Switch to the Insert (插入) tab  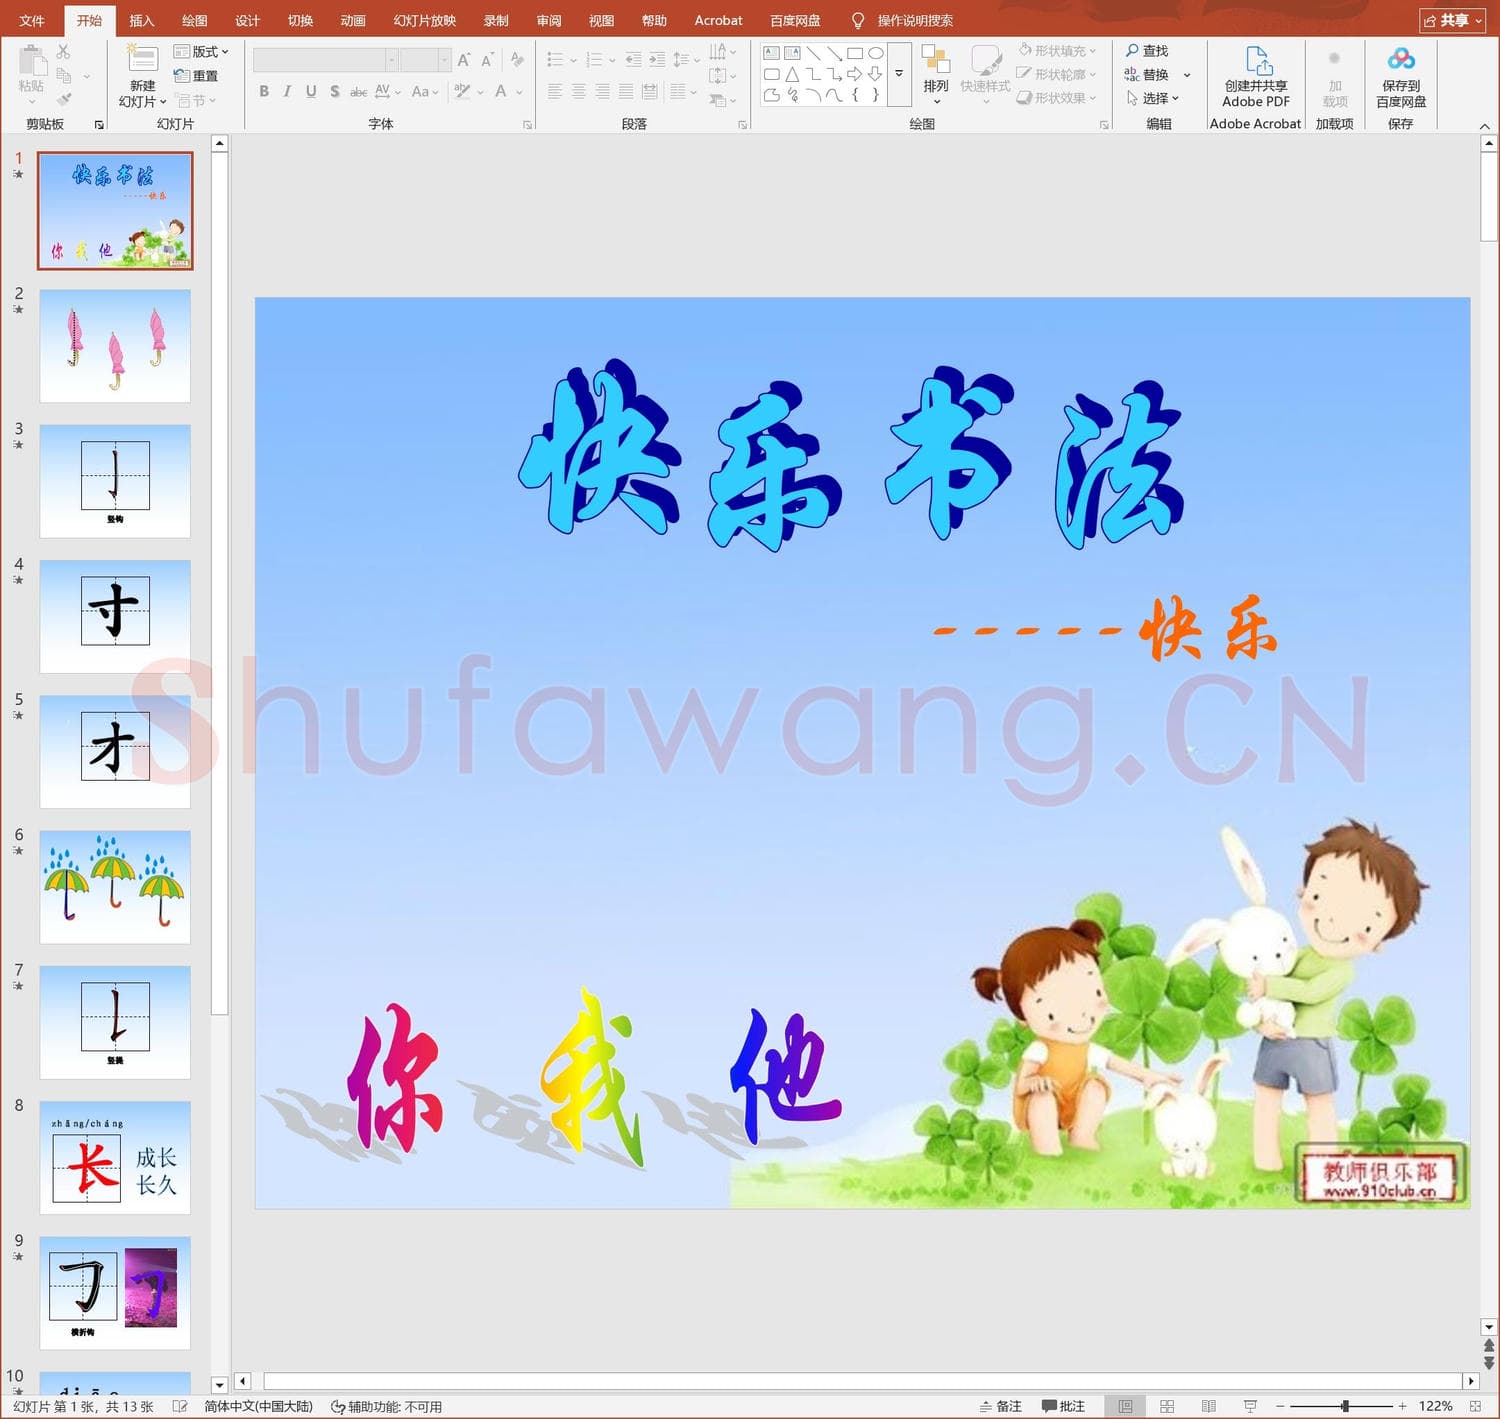click(142, 20)
